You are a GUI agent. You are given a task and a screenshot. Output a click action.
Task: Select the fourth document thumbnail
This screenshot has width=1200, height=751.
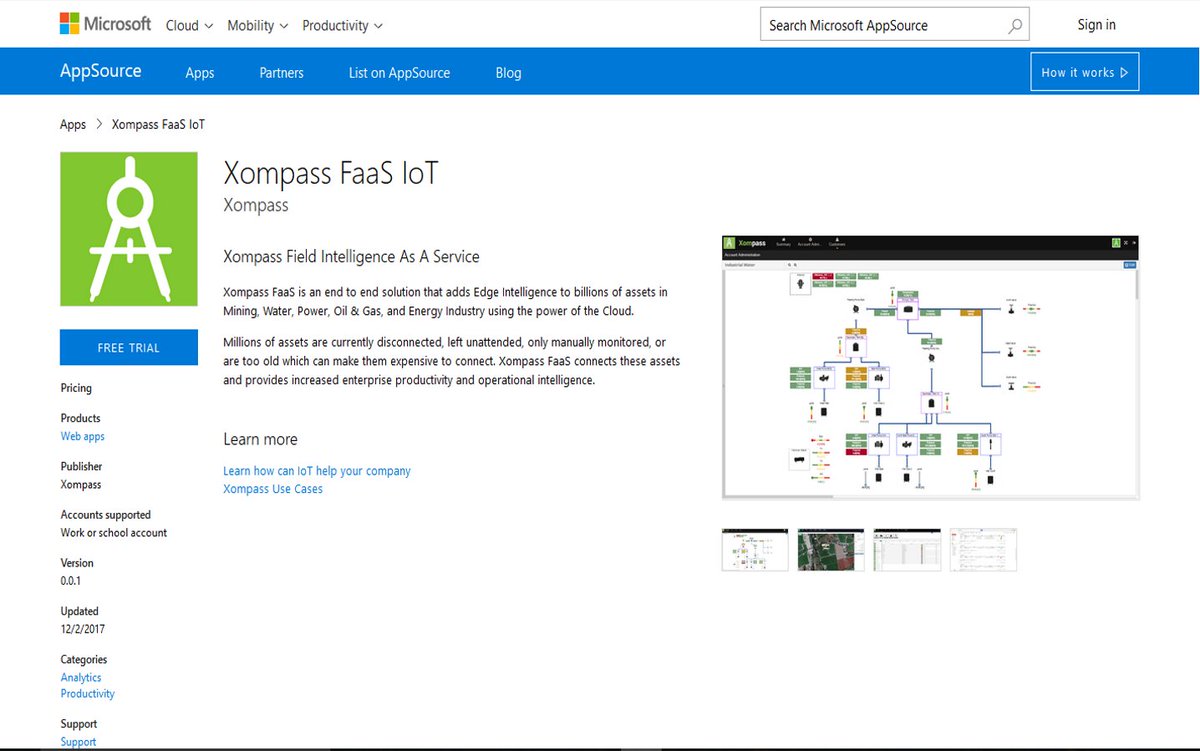tap(983, 549)
